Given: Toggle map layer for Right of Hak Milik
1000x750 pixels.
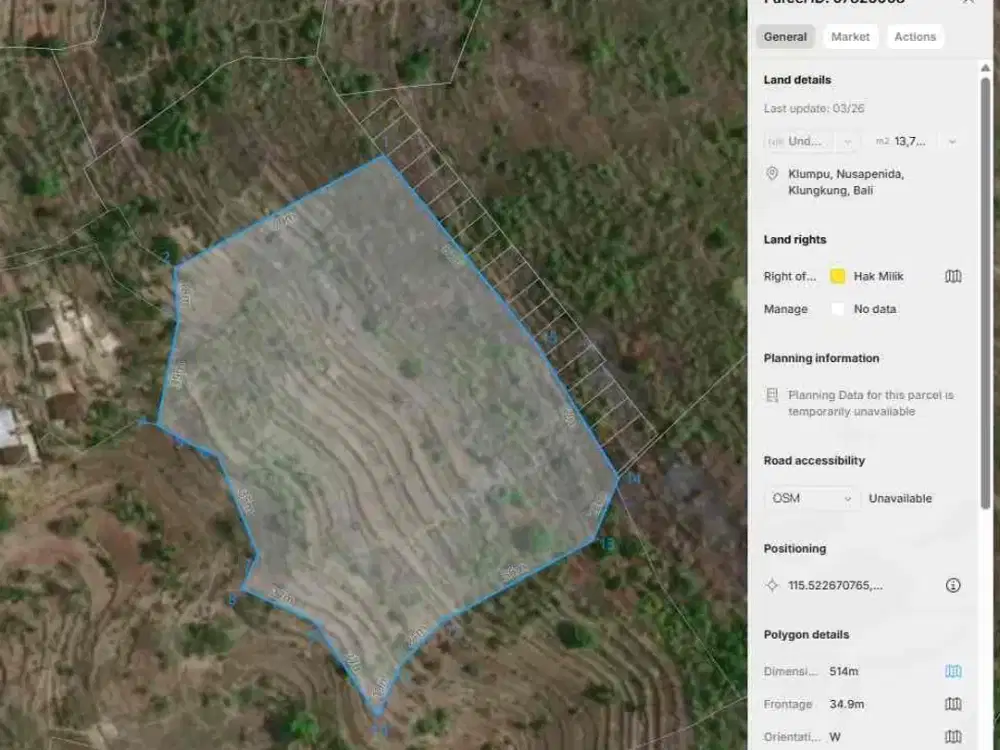Looking at the screenshot, I should click(x=953, y=276).
